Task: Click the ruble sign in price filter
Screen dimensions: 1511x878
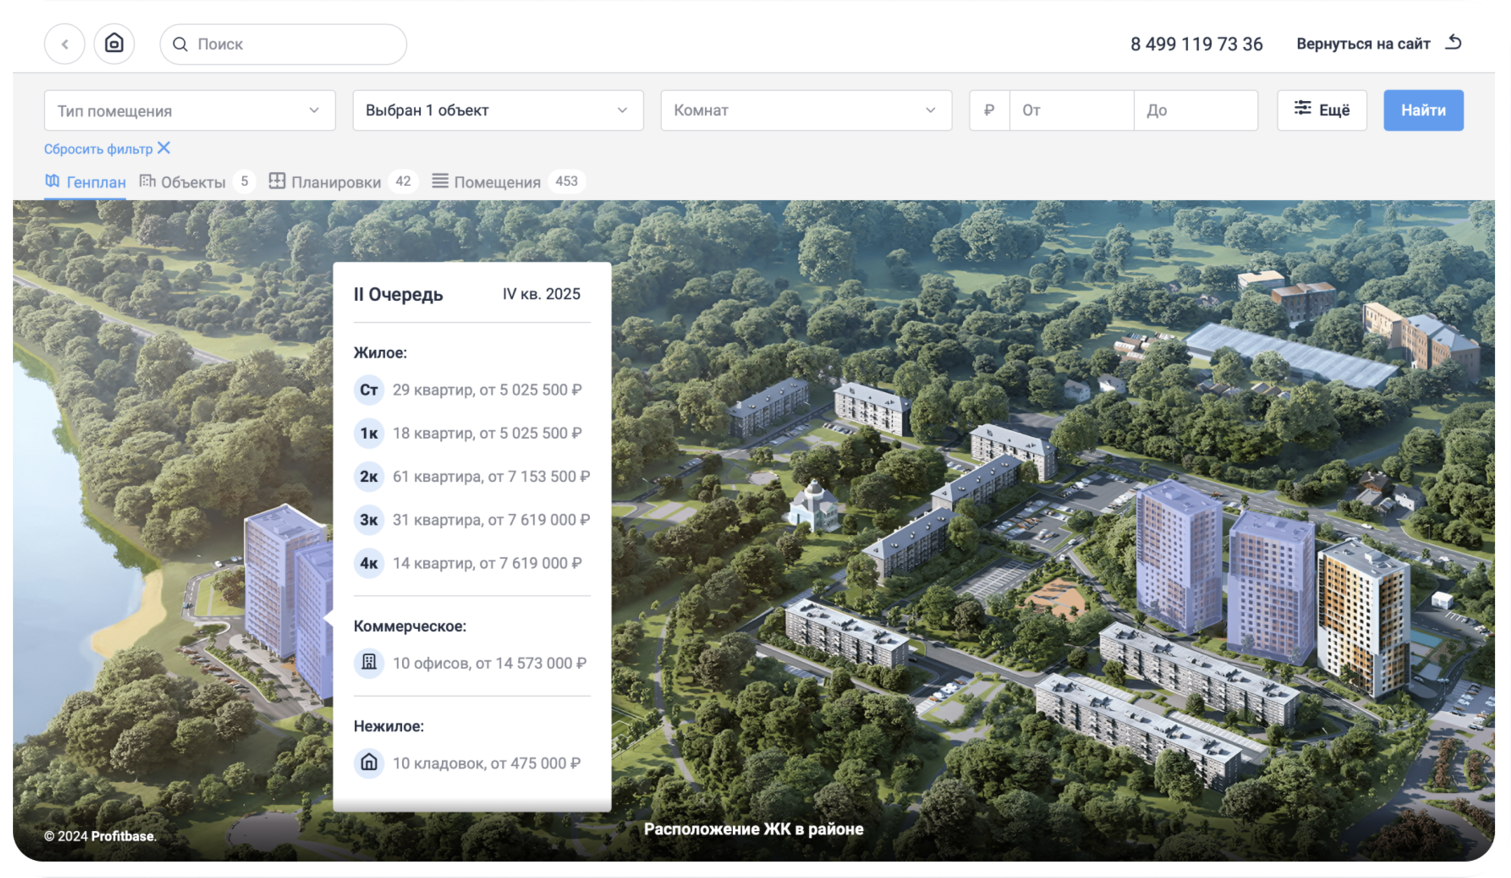Action: 989,110
